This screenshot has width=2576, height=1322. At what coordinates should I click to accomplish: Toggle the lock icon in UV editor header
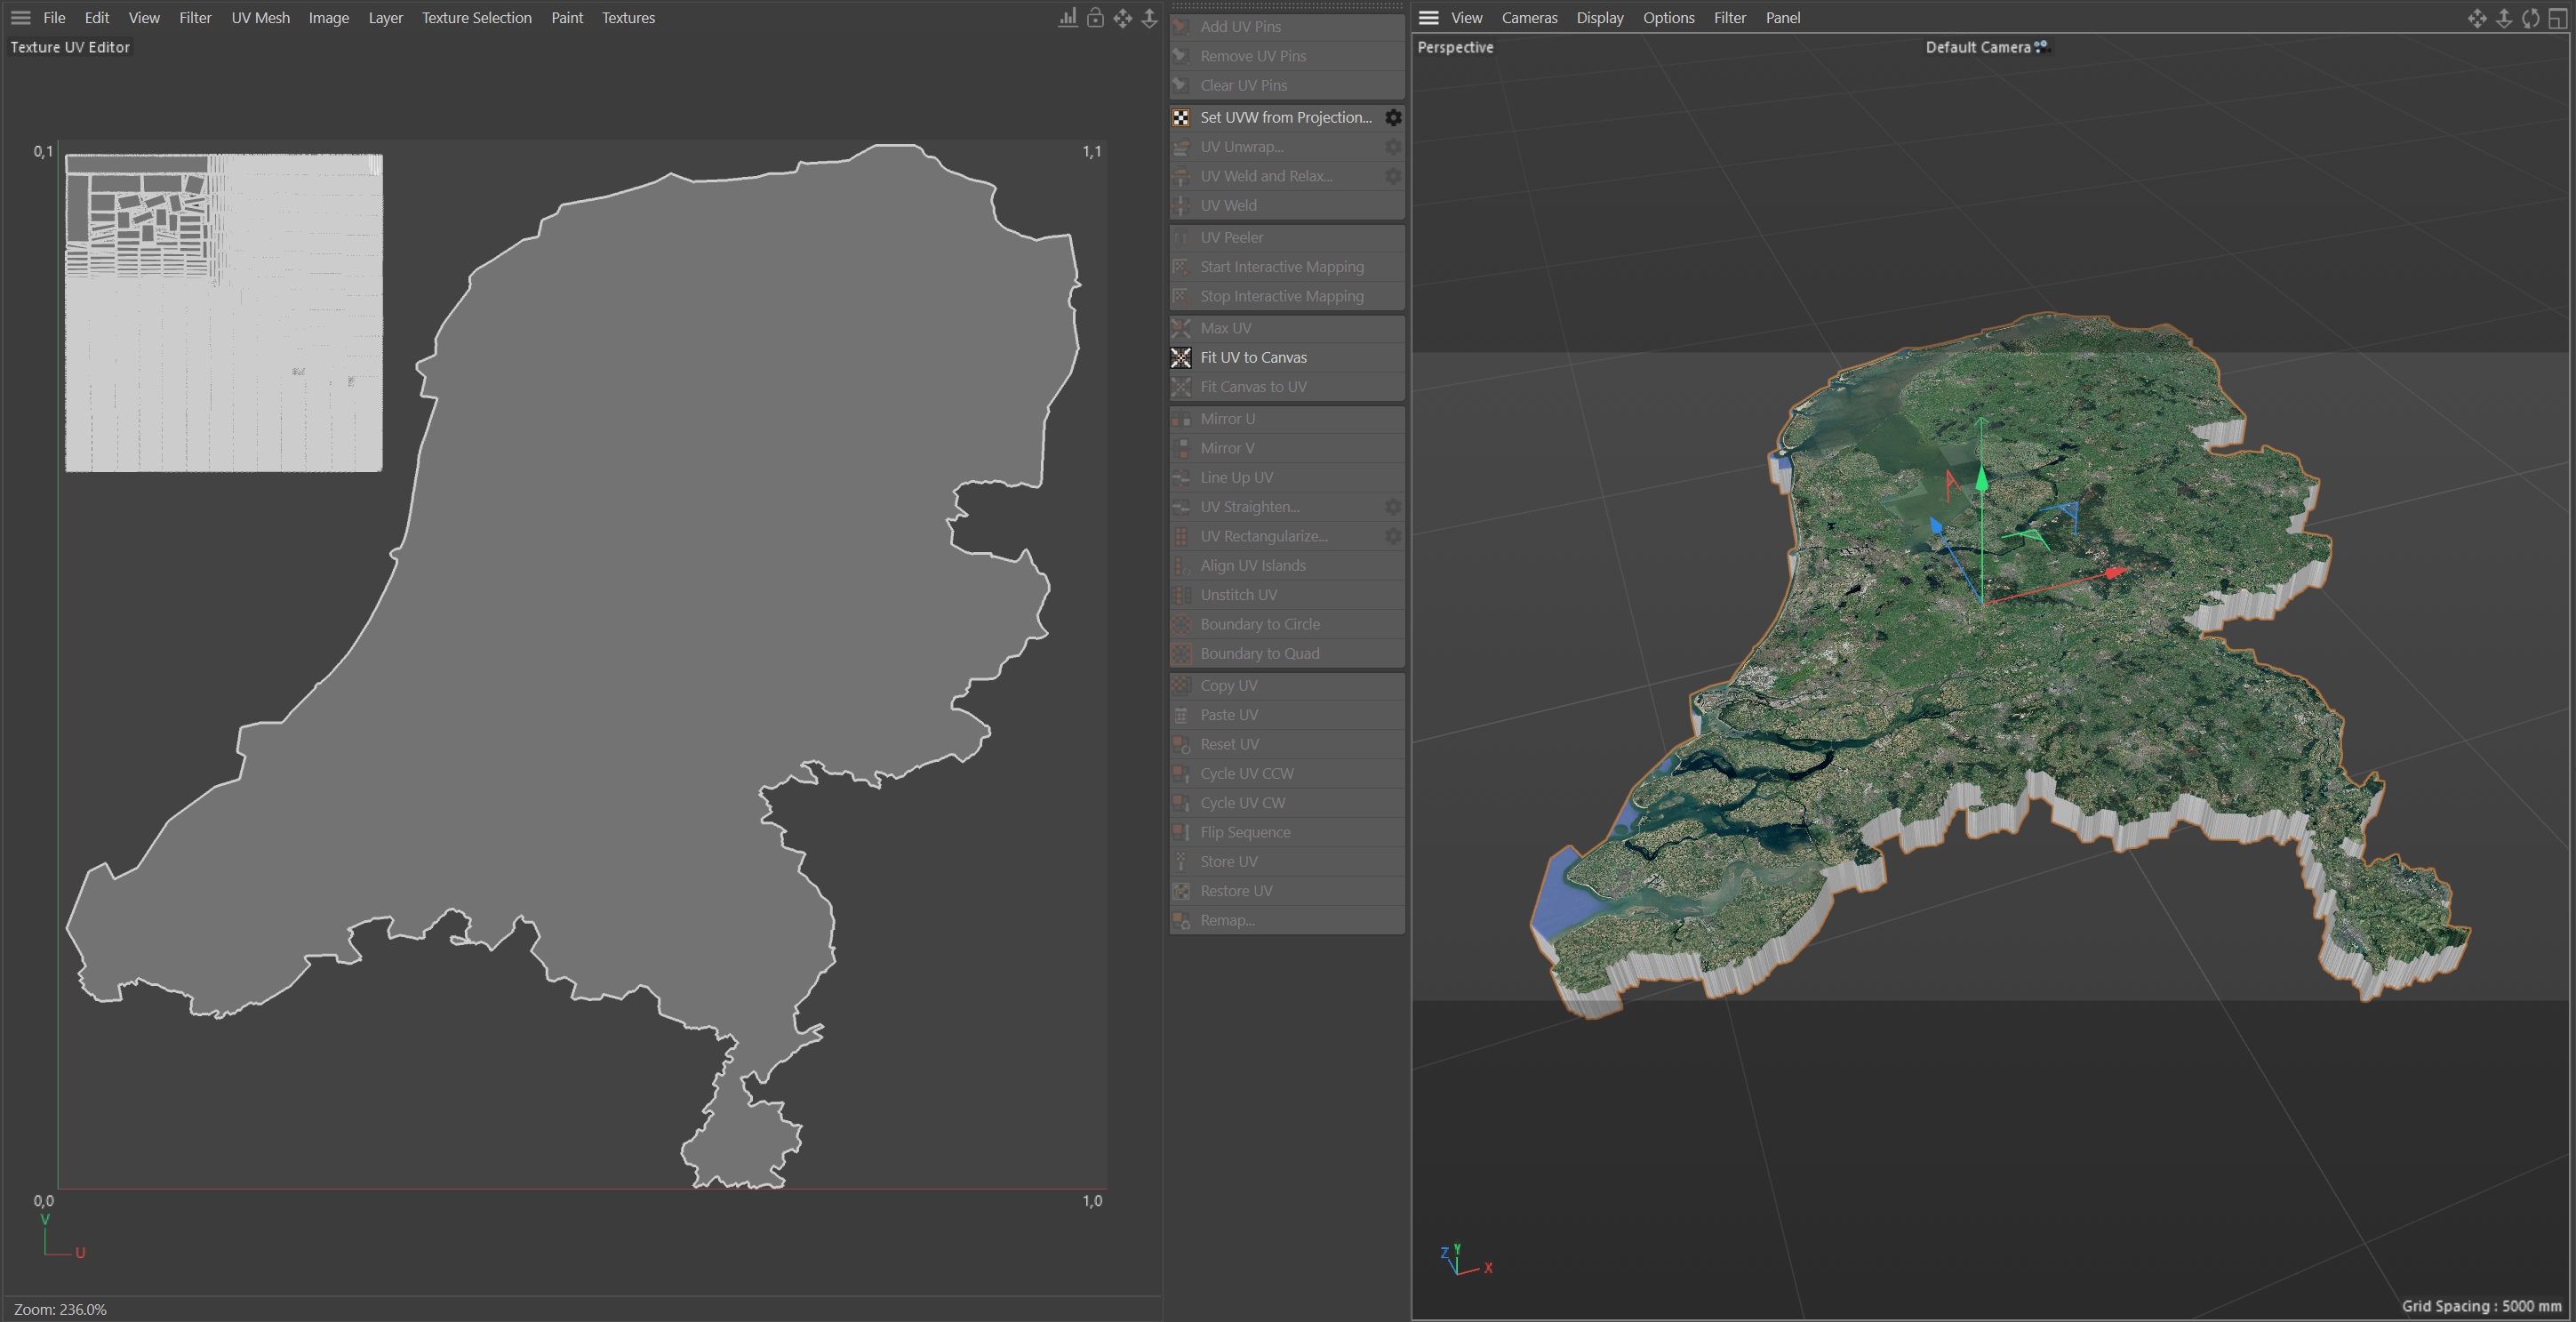1095,18
